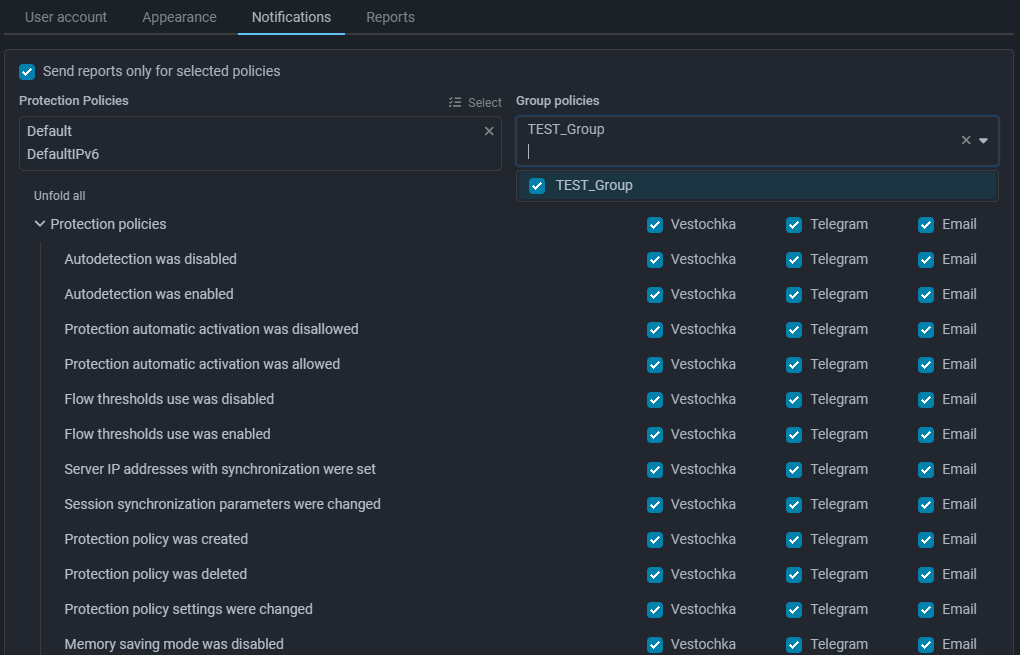
Task: Uncheck TEST_Group in the dropdown list
Action: point(537,185)
